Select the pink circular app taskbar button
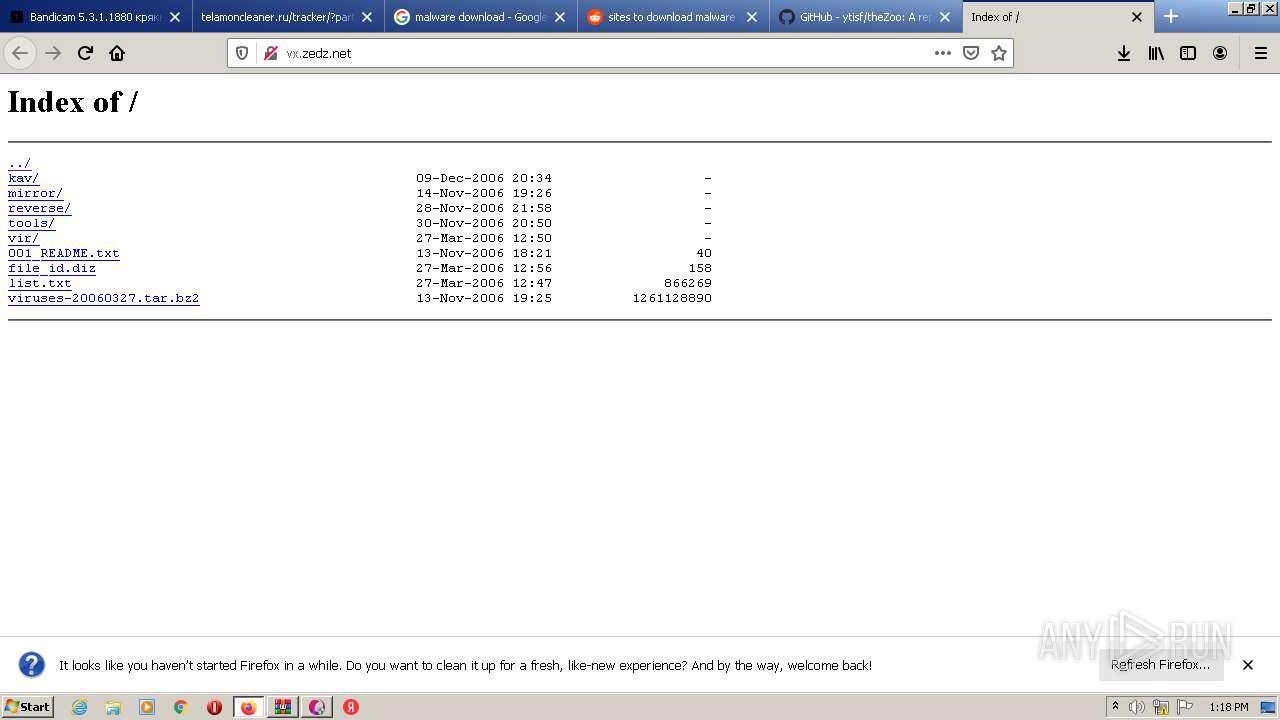1280x720 pixels. pos(317,707)
